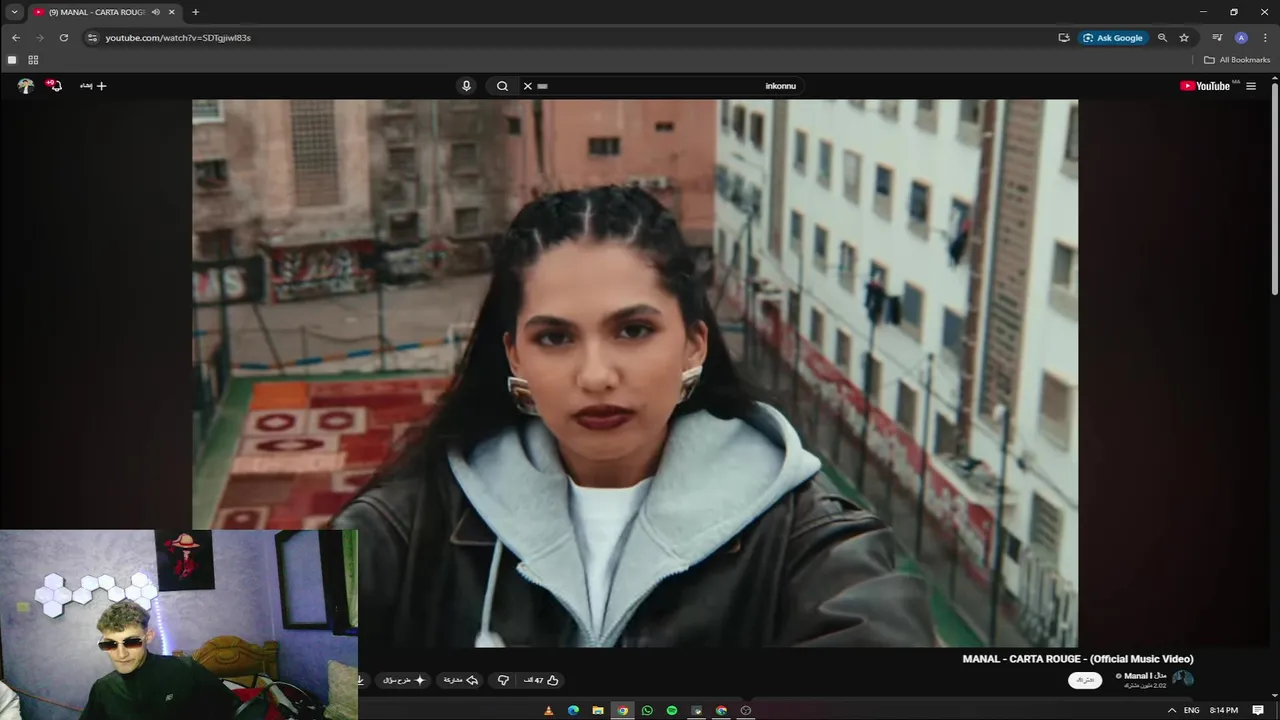Open the apps grid in bookmarks bar
Image resolution: width=1280 pixels, height=720 pixels.
click(x=33, y=60)
